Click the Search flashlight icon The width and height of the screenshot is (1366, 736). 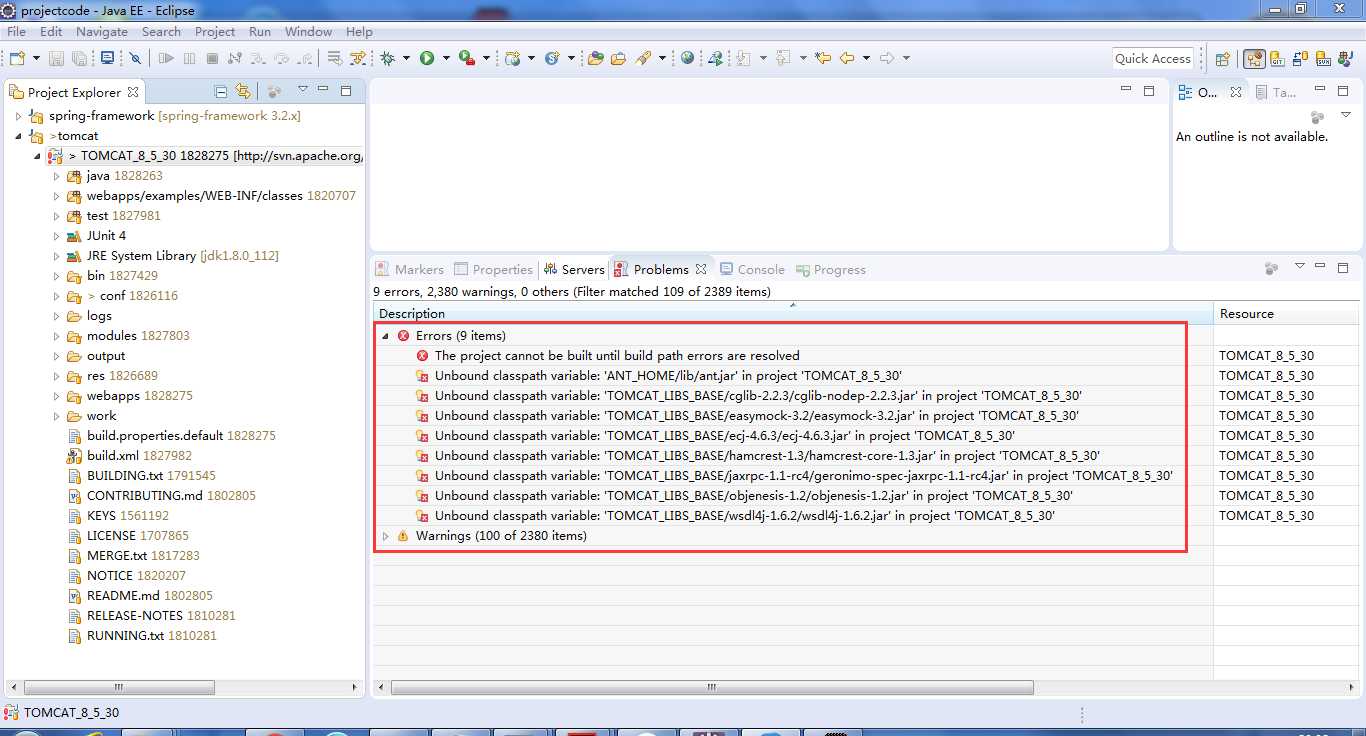click(644, 58)
